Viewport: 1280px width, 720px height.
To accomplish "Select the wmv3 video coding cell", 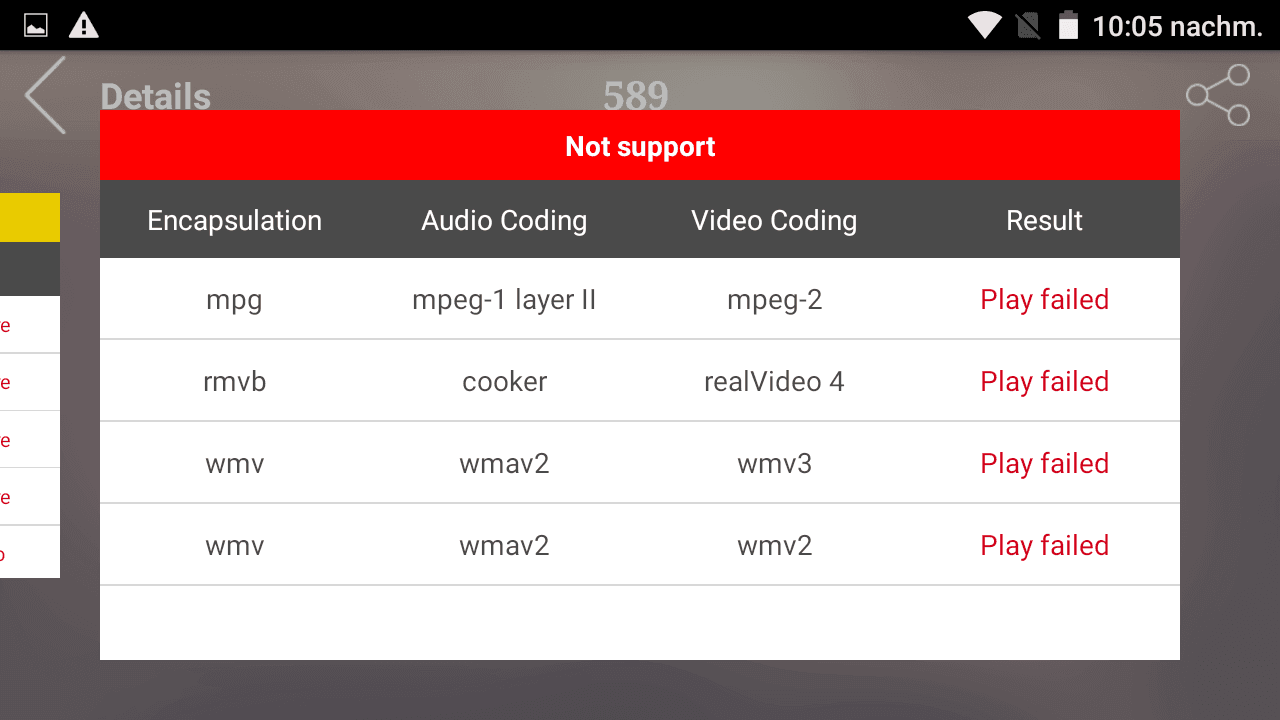I will click(x=775, y=463).
